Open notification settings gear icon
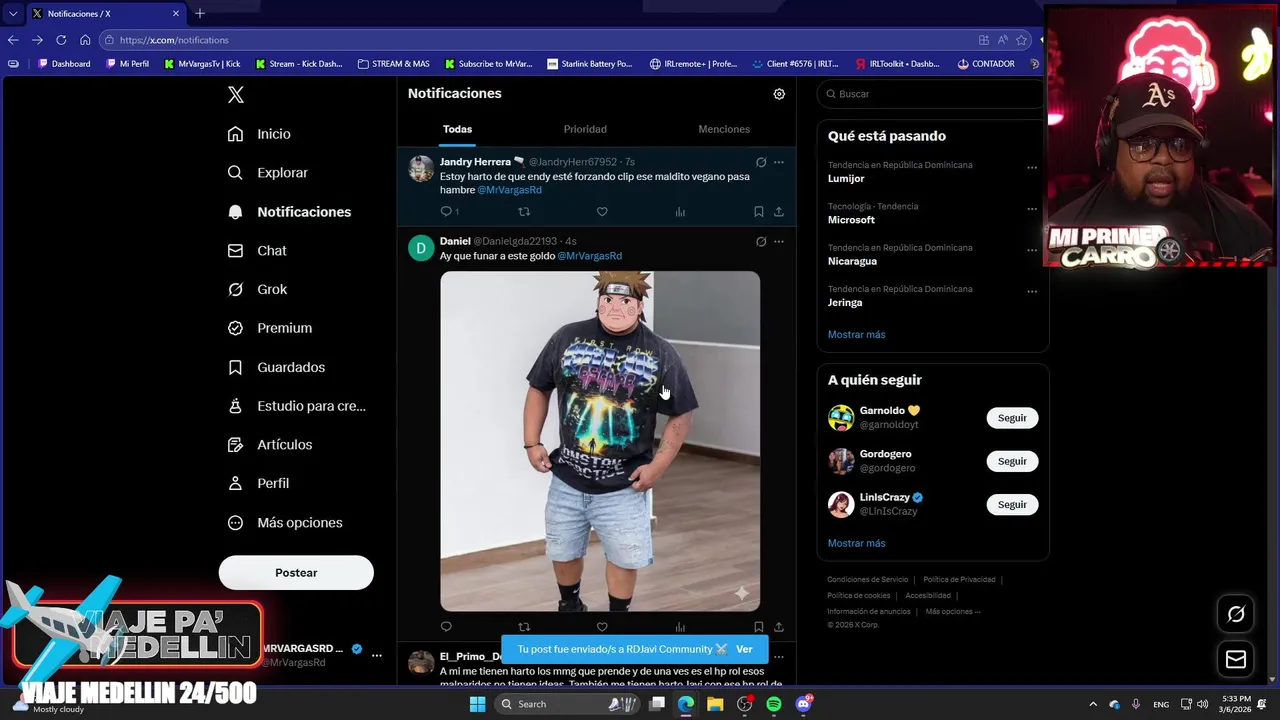The image size is (1280, 720). [x=779, y=94]
